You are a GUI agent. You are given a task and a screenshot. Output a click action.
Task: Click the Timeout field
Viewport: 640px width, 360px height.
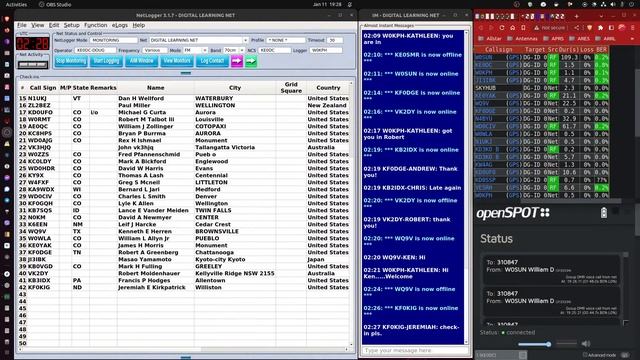point(335,40)
